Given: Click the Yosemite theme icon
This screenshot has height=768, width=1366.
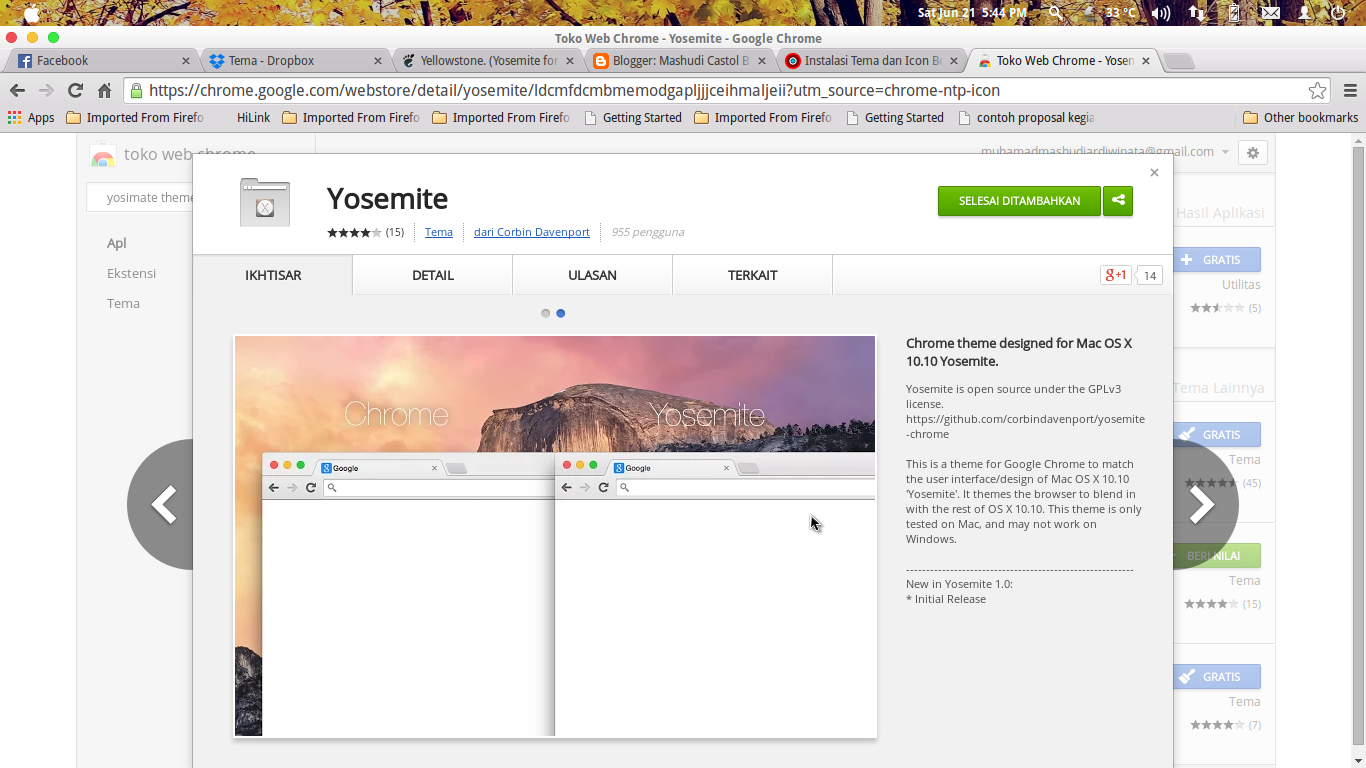Looking at the screenshot, I should coord(265,202).
